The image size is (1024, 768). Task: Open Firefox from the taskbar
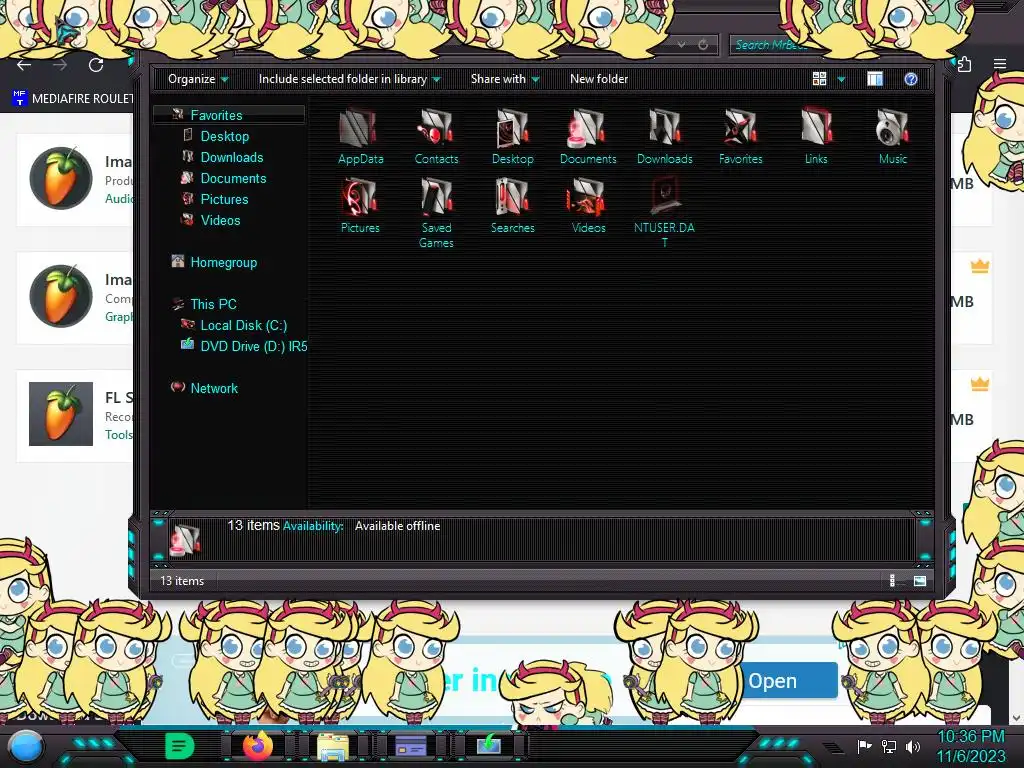pyautogui.click(x=258, y=746)
